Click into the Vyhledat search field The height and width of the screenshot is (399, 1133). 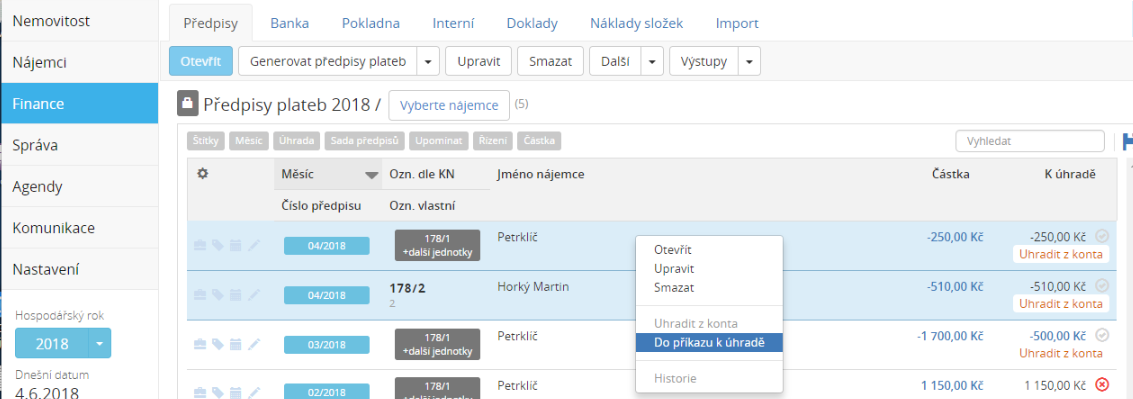pos(1030,141)
